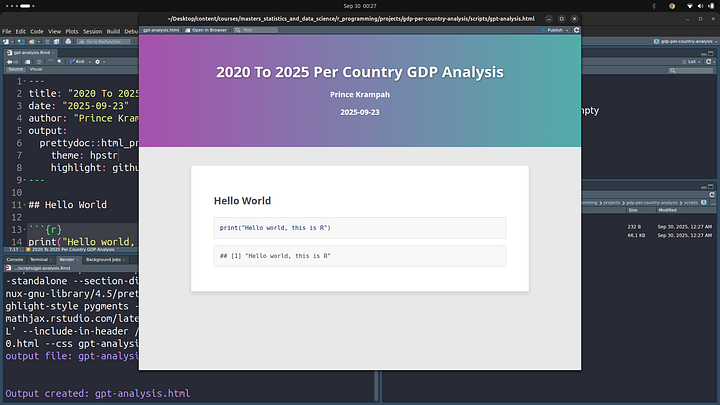720x405 pixels.
Task: Click the Knit button
Action: [77, 62]
